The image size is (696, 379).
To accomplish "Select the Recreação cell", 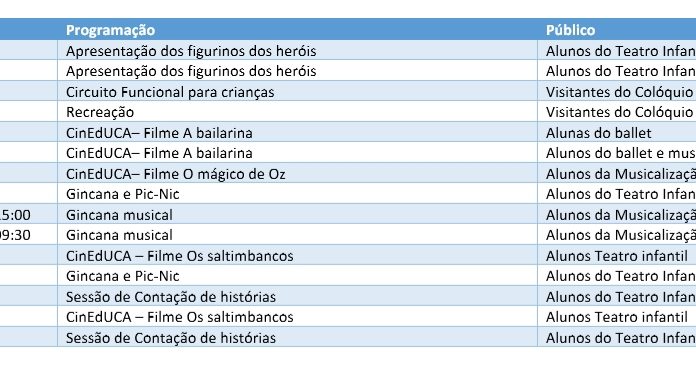I will click(297, 112).
